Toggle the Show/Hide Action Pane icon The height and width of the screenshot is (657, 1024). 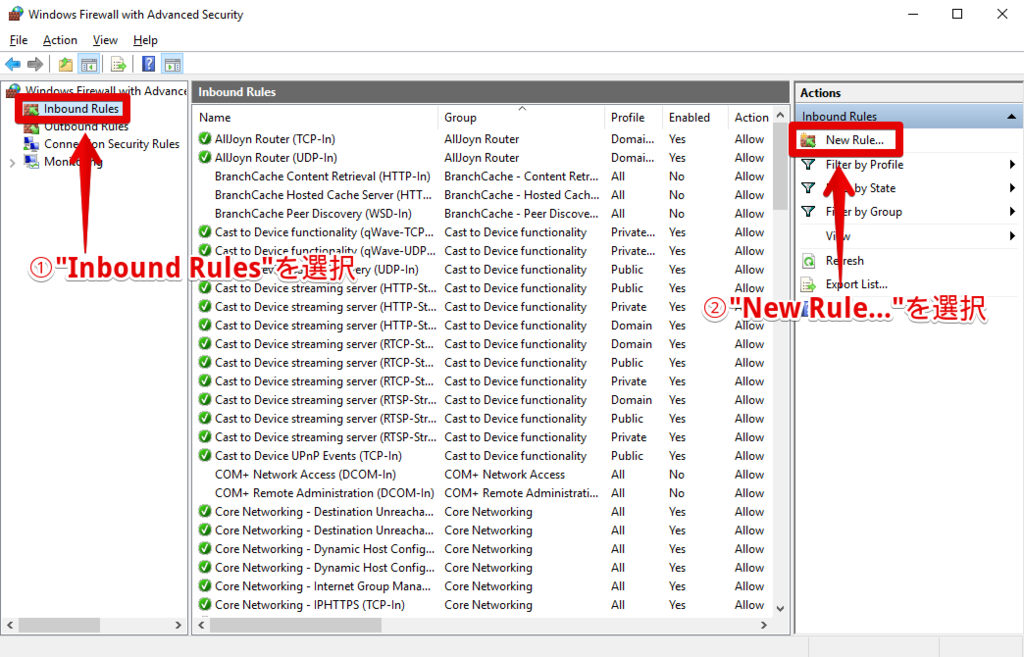pyautogui.click(x=172, y=64)
